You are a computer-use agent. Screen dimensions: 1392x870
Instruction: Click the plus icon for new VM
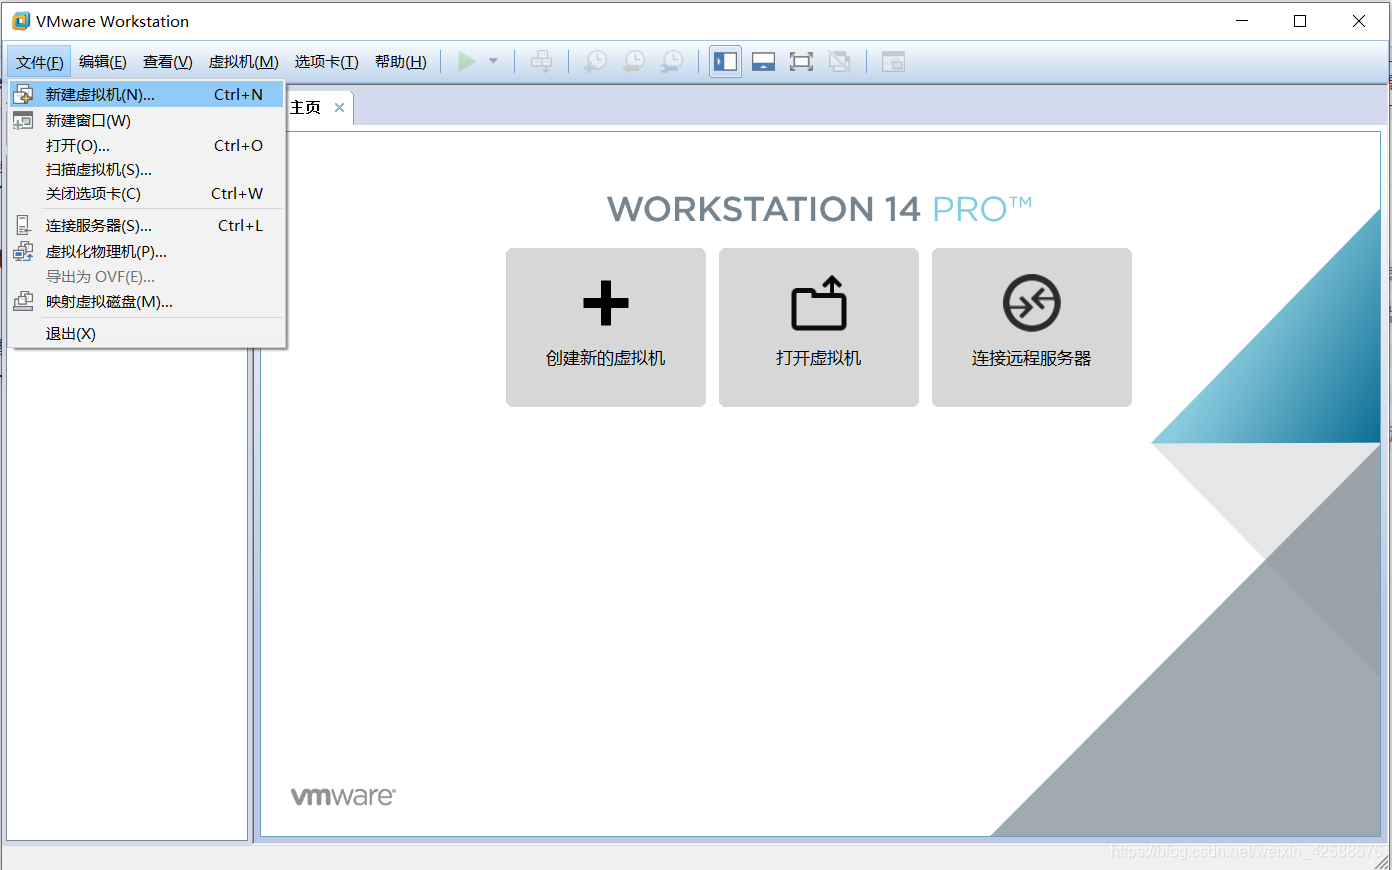point(606,303)
